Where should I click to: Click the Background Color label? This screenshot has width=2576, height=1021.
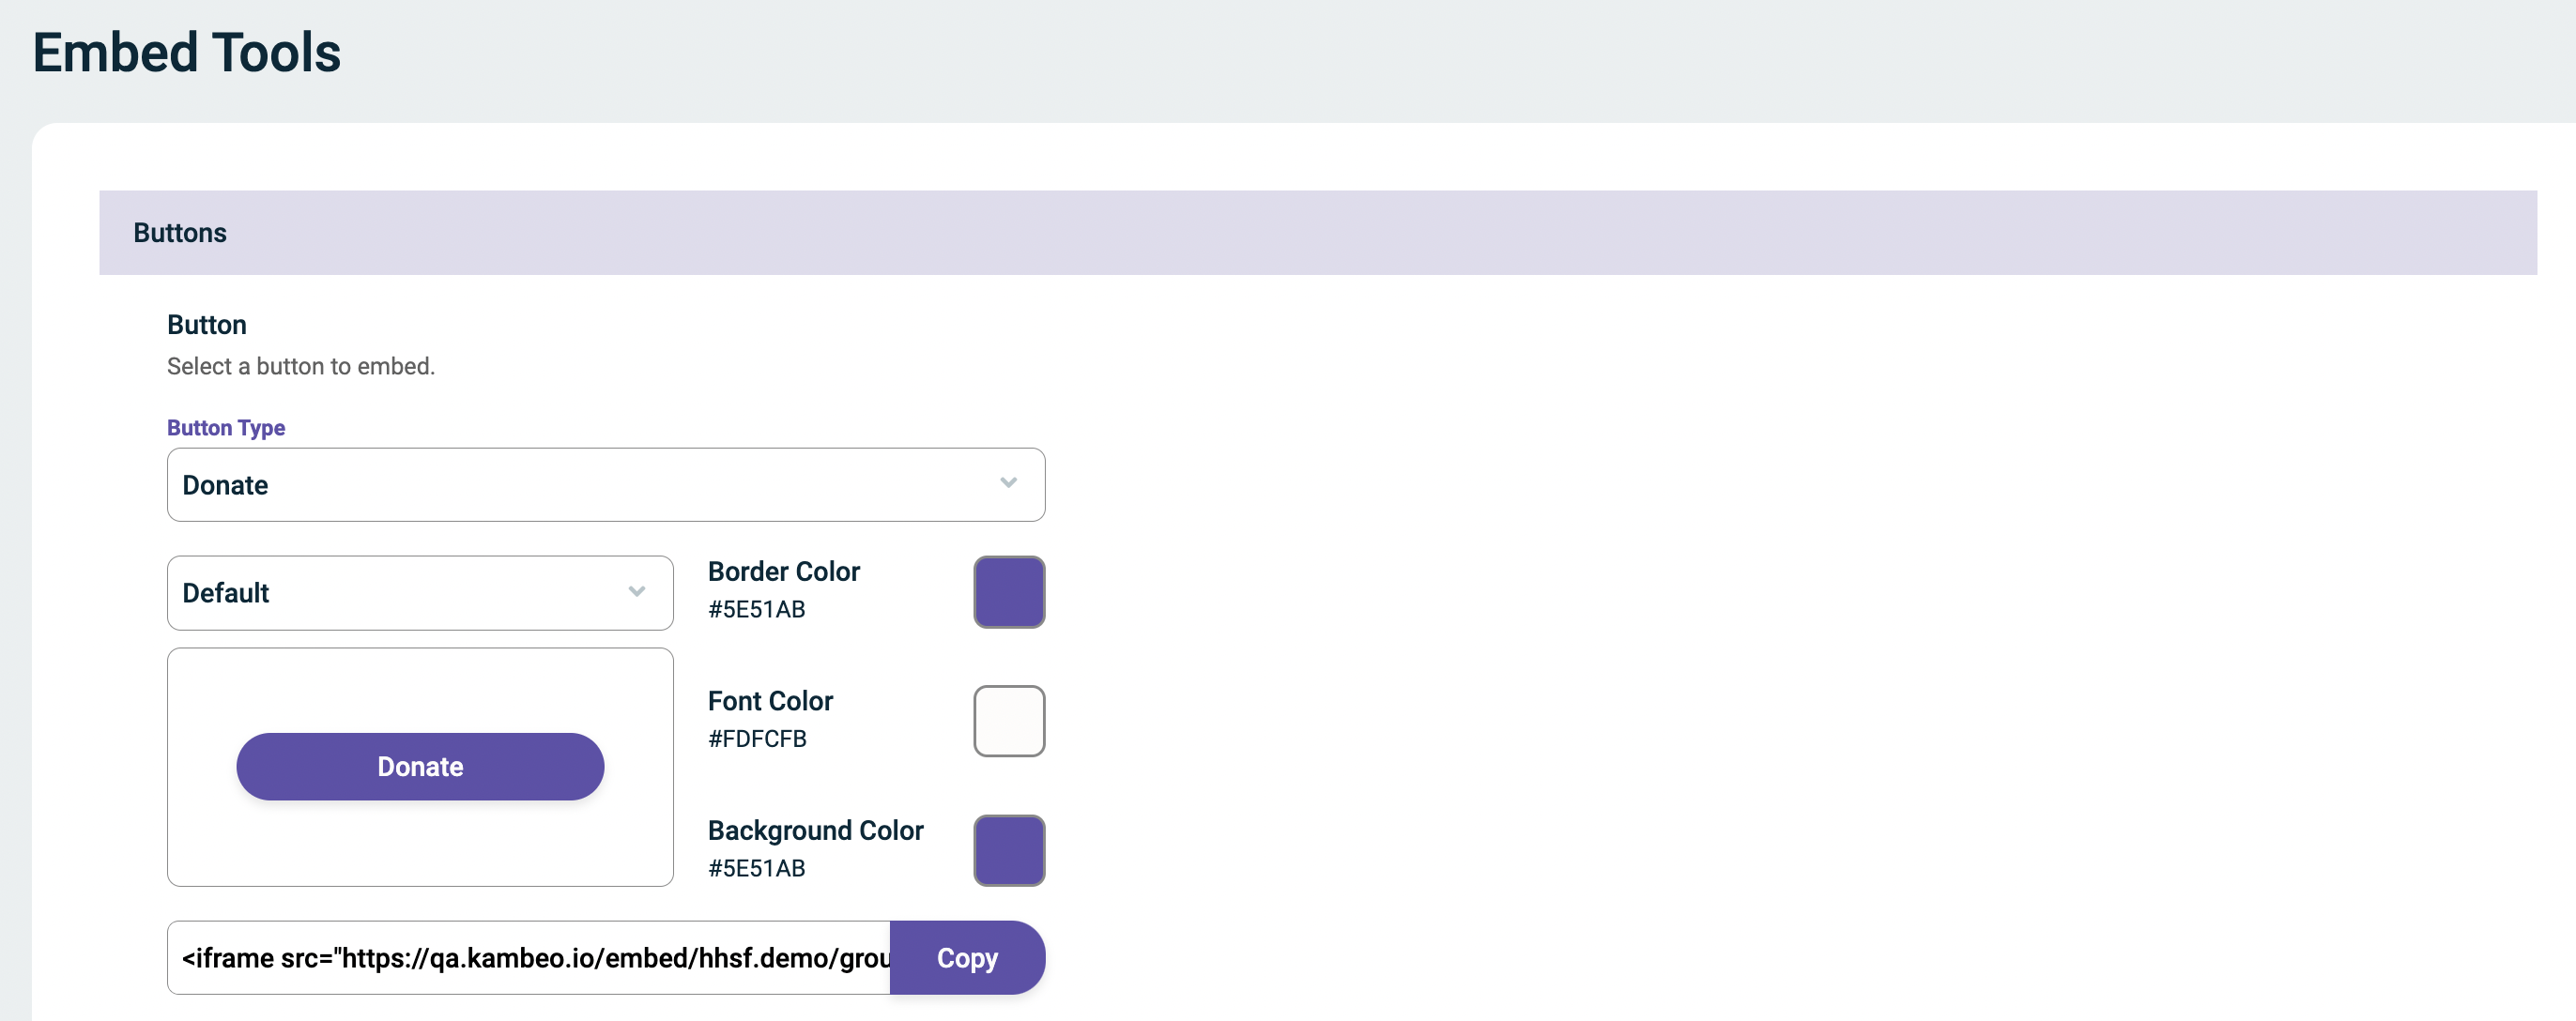pyautogui.click(x=815, y=831)
